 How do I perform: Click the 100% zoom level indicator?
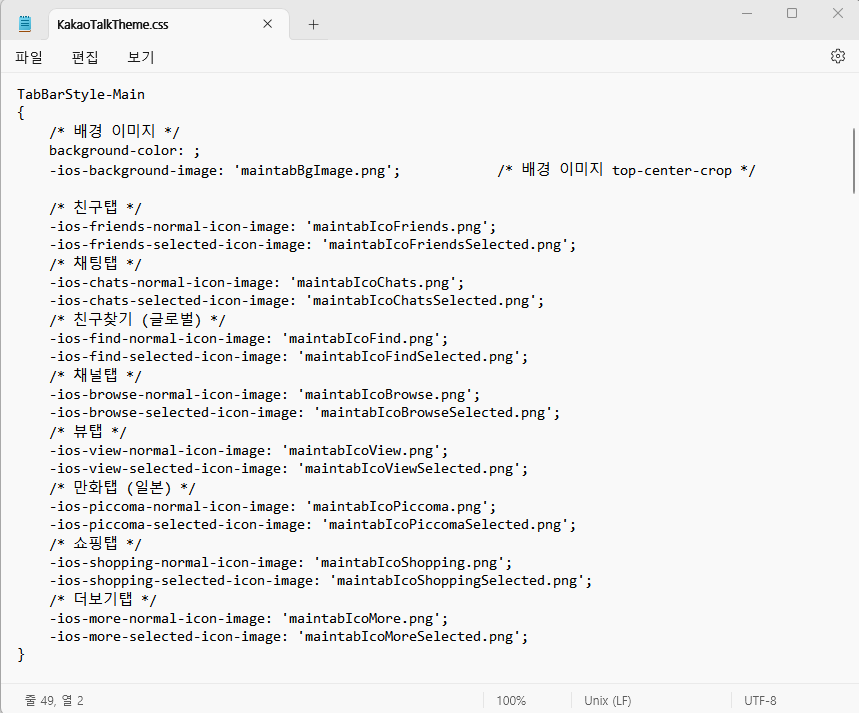click(x=511, y=700)
